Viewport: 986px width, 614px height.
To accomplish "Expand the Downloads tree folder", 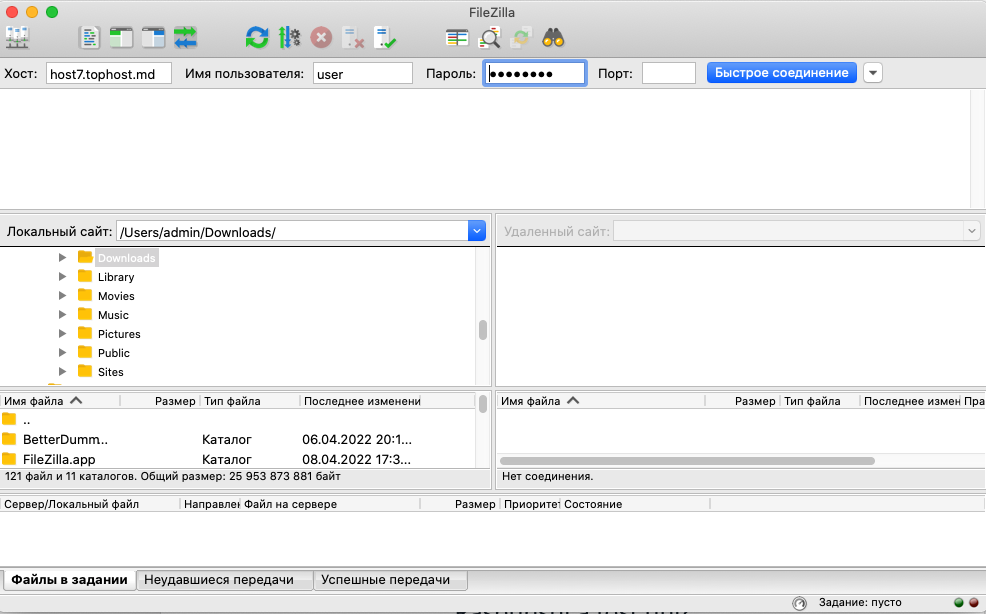I will pyautogui.click(x=62, y=257).
